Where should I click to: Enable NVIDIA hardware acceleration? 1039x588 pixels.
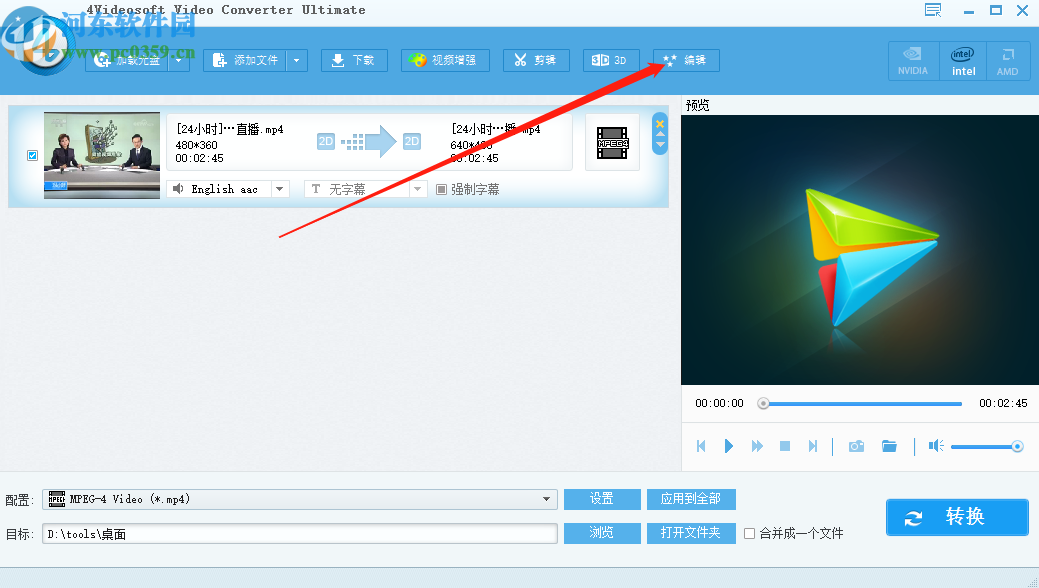tap(913, 60)
